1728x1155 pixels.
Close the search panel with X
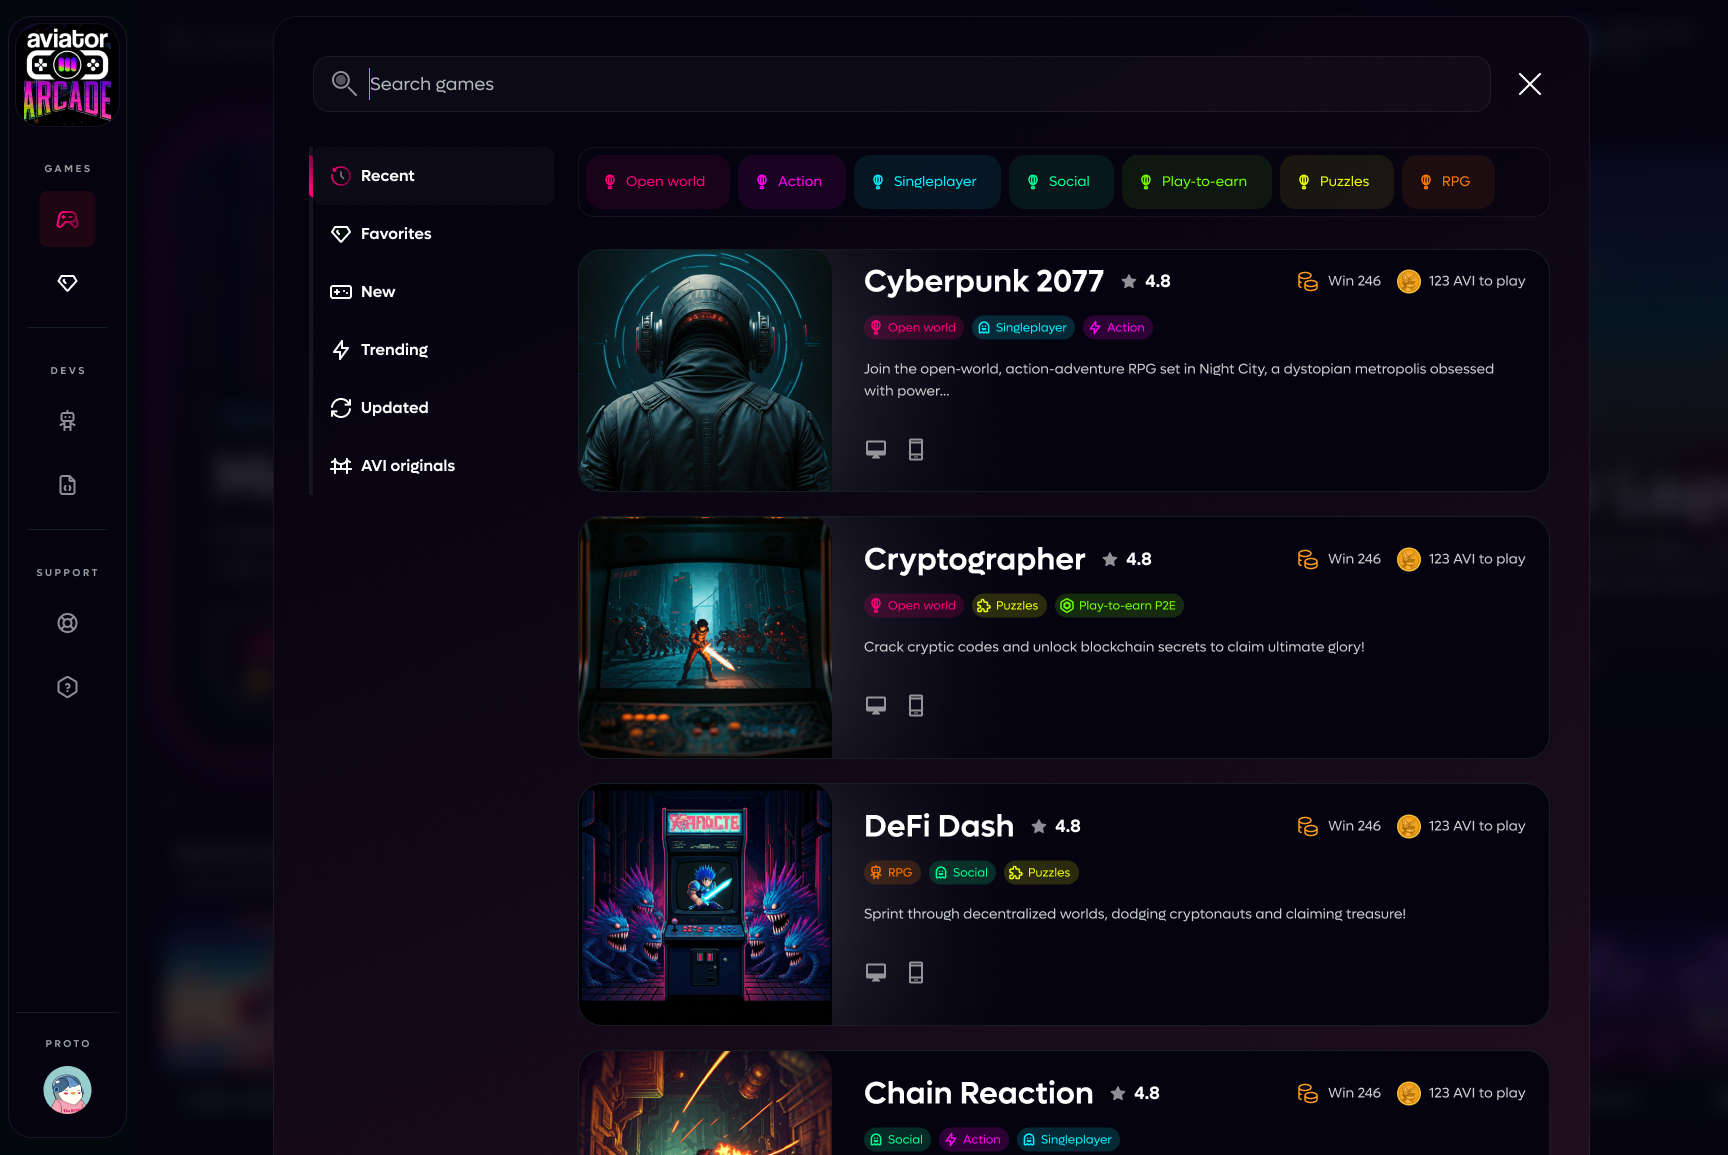[1530, 84]
